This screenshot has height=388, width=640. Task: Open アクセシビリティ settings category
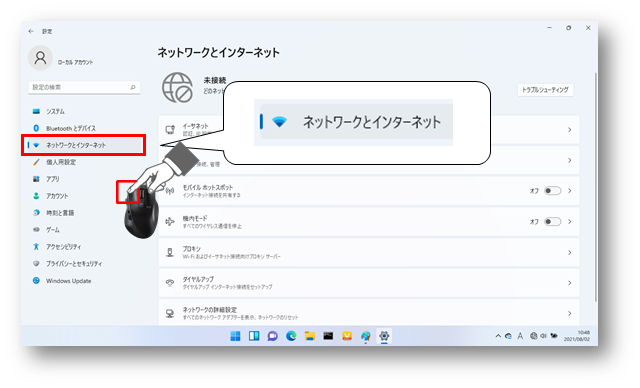pos(57,247)
